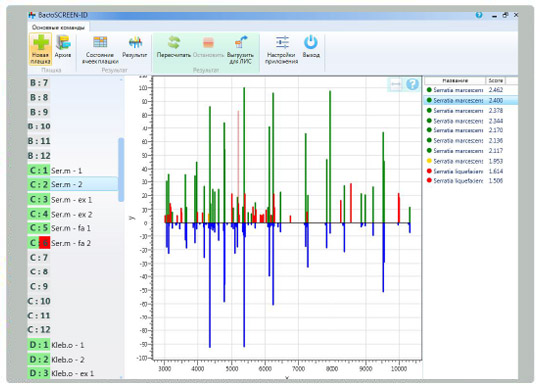Select well C:6 Ser.m - fa 2
Image resolution: width=540 pixels, height=388 pixels.
pos(73,243)
